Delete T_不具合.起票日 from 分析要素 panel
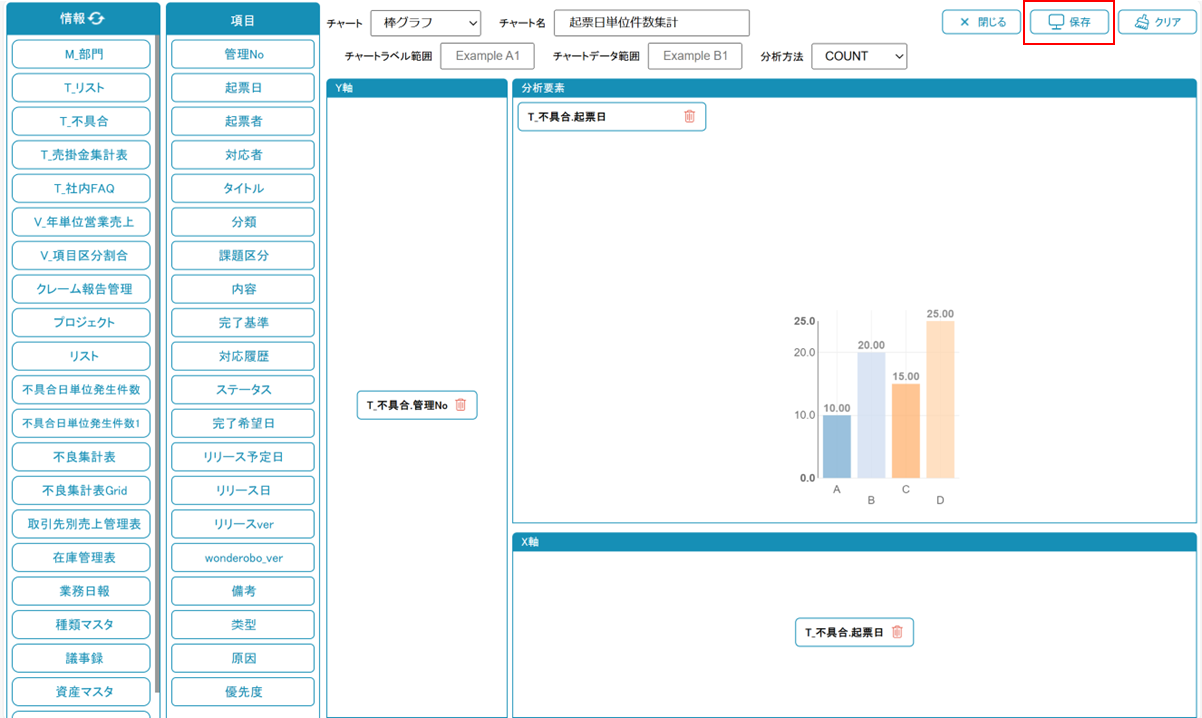Screen dimensions: 1202x718 689,117
